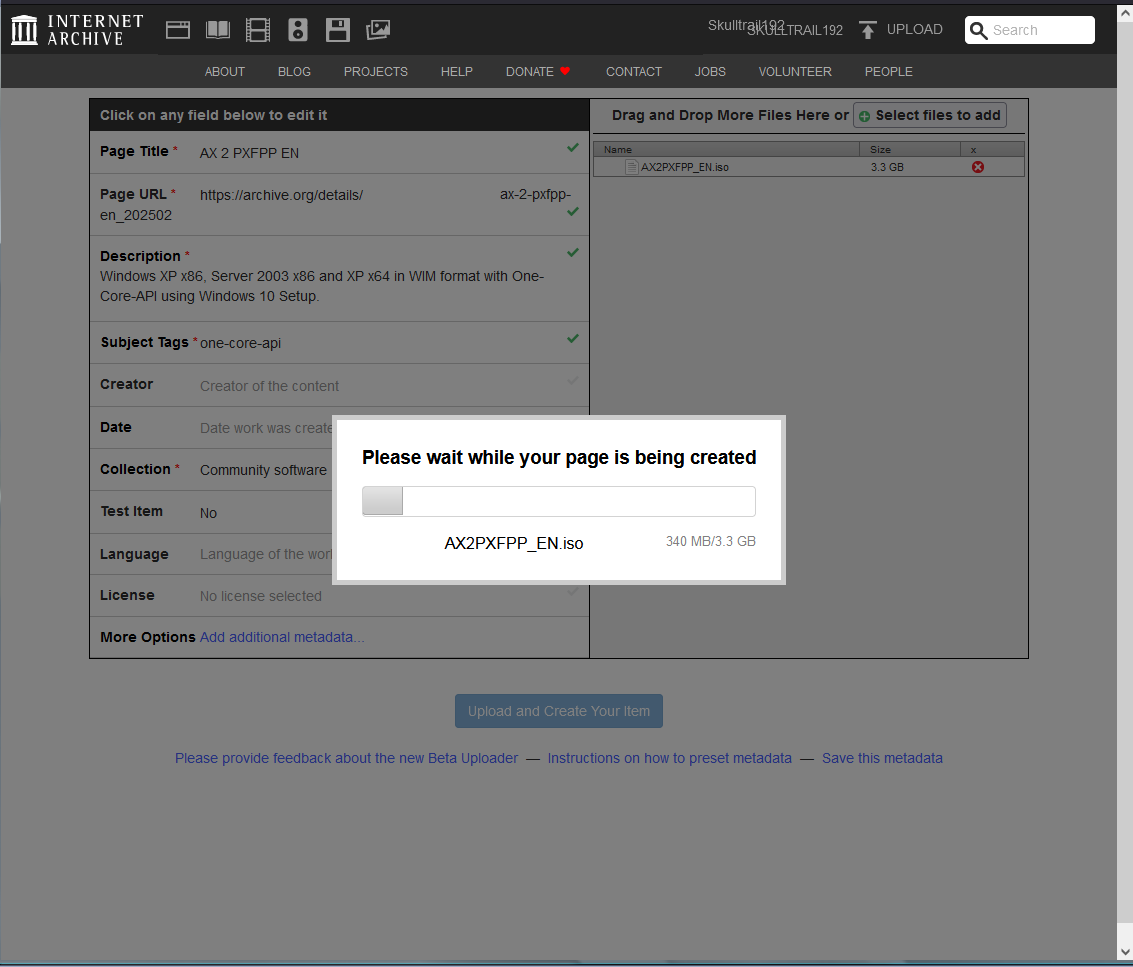Open the Beta Uploader feedback link
This screenshot has width=1133, height=967.
[346, 758]
